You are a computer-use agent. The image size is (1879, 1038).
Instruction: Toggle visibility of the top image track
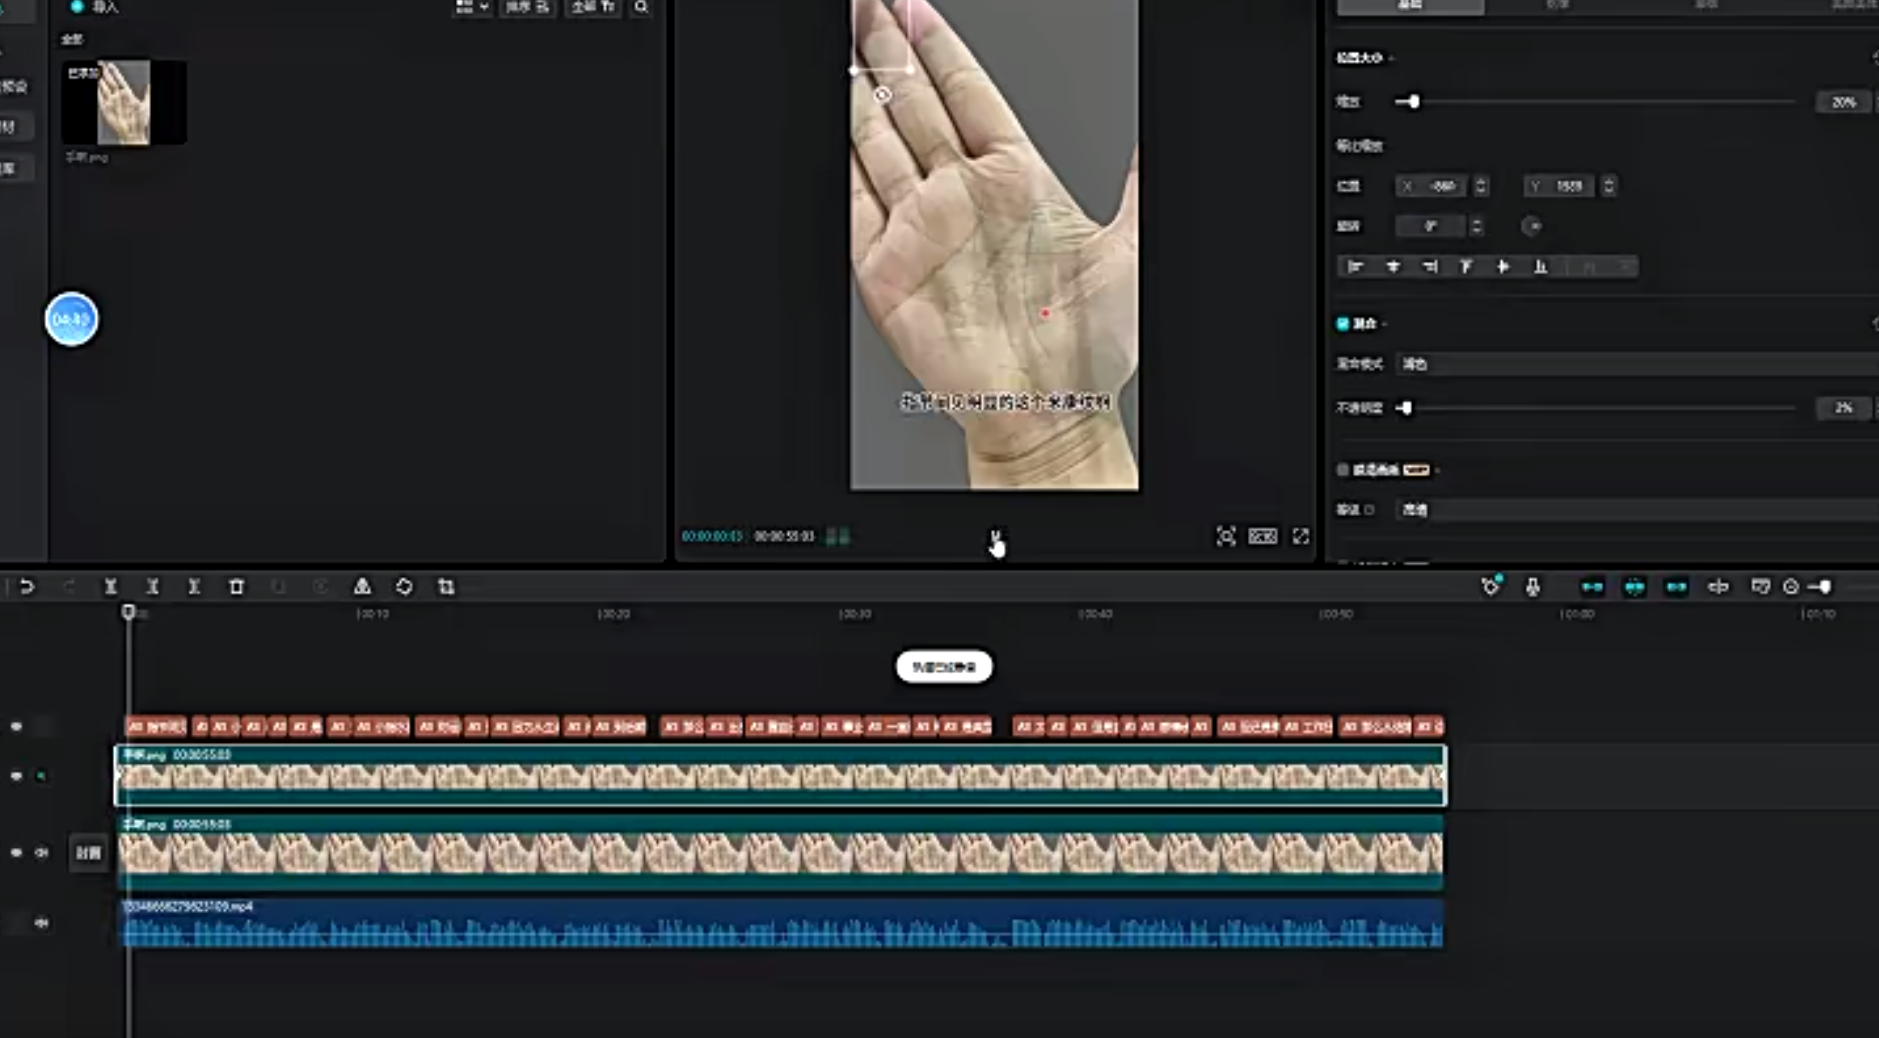pos(15,775)
